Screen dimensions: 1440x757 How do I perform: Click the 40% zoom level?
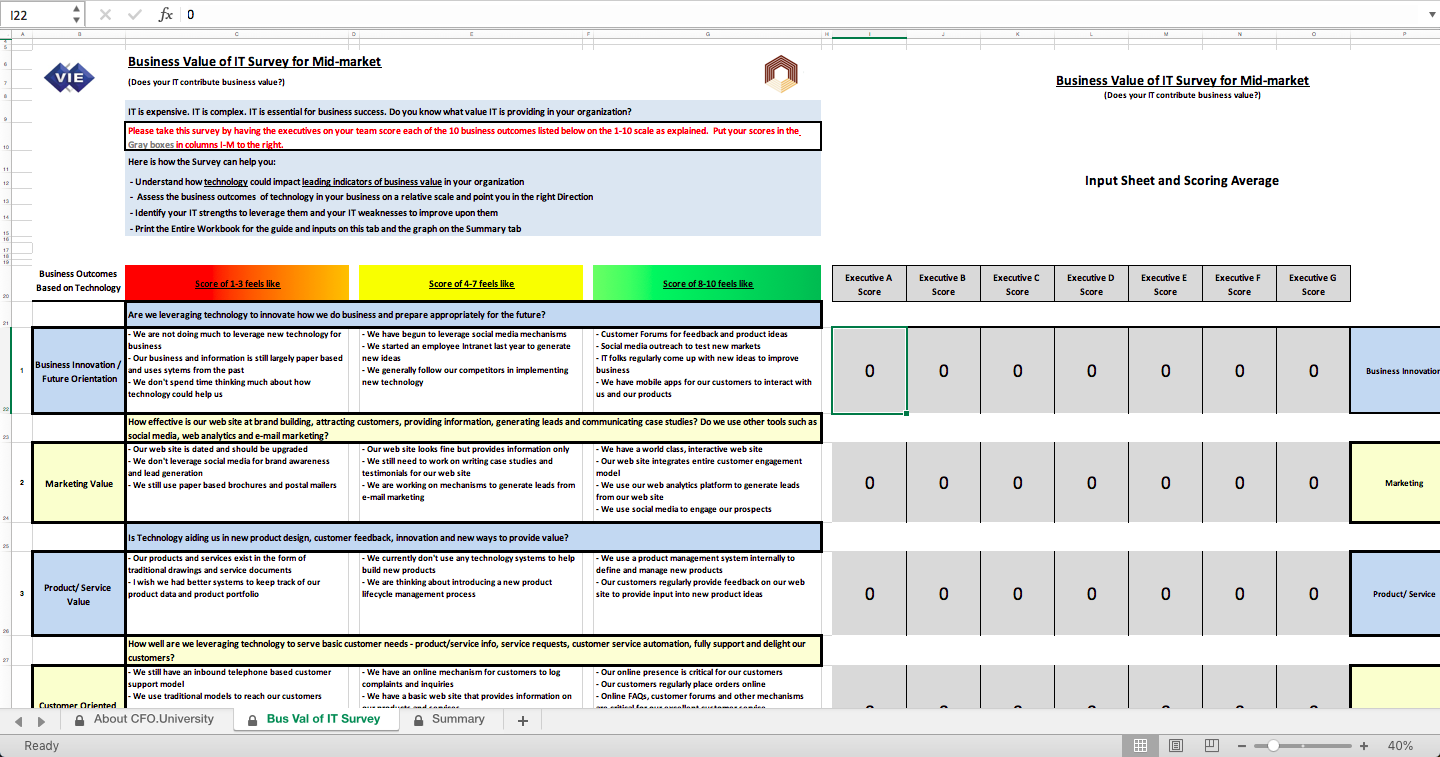click(x=1400, y=746)
